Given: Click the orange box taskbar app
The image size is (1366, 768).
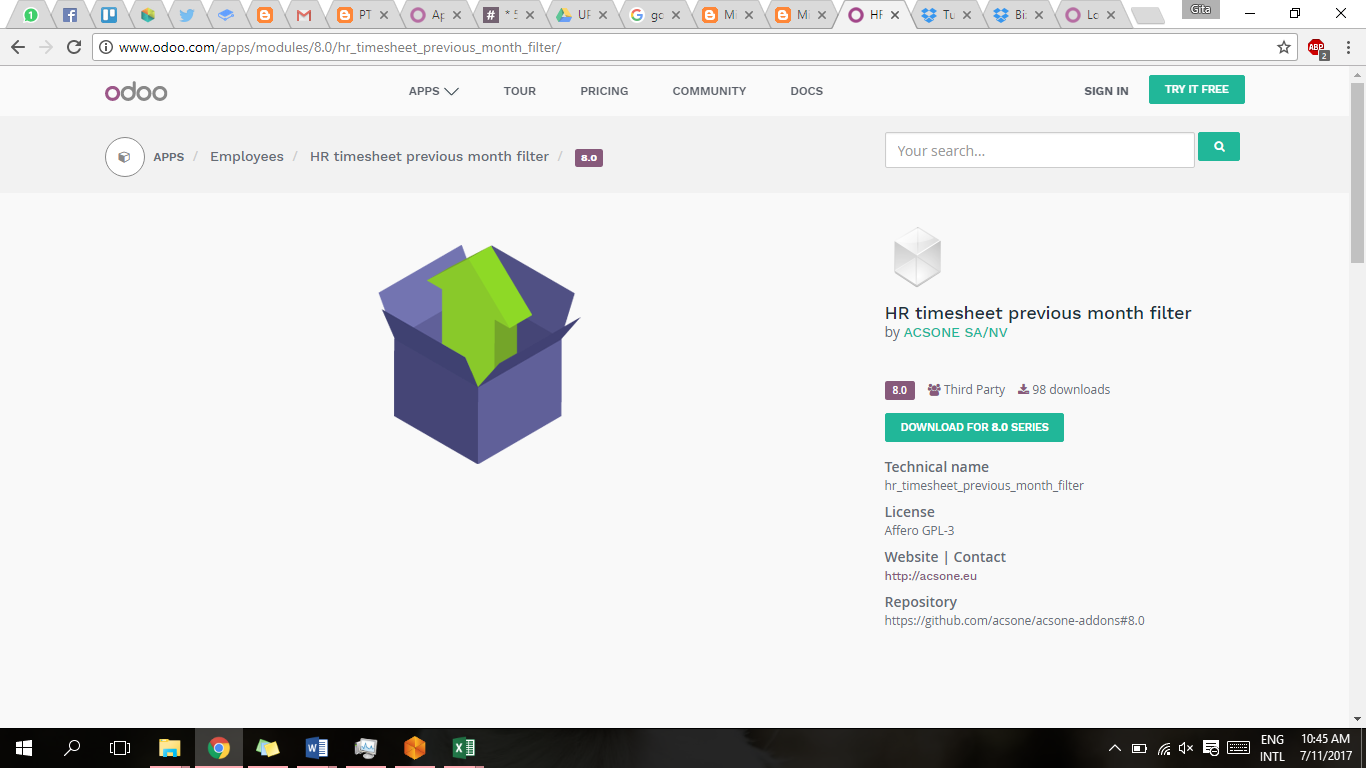Looking at the screenshot, I should click(x=414, y=748).
